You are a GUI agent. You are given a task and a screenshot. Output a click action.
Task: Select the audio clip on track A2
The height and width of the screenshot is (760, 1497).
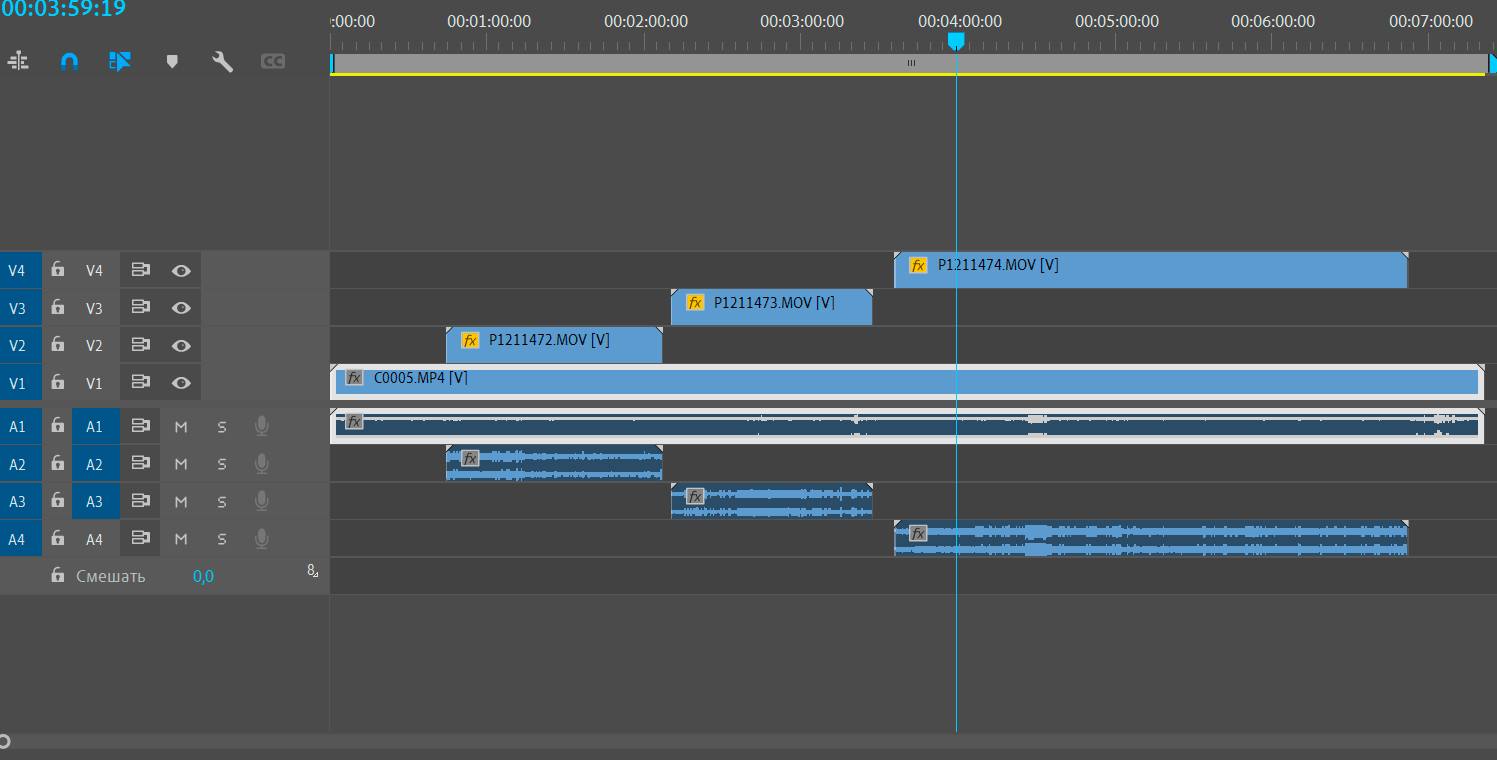(554, 463)
